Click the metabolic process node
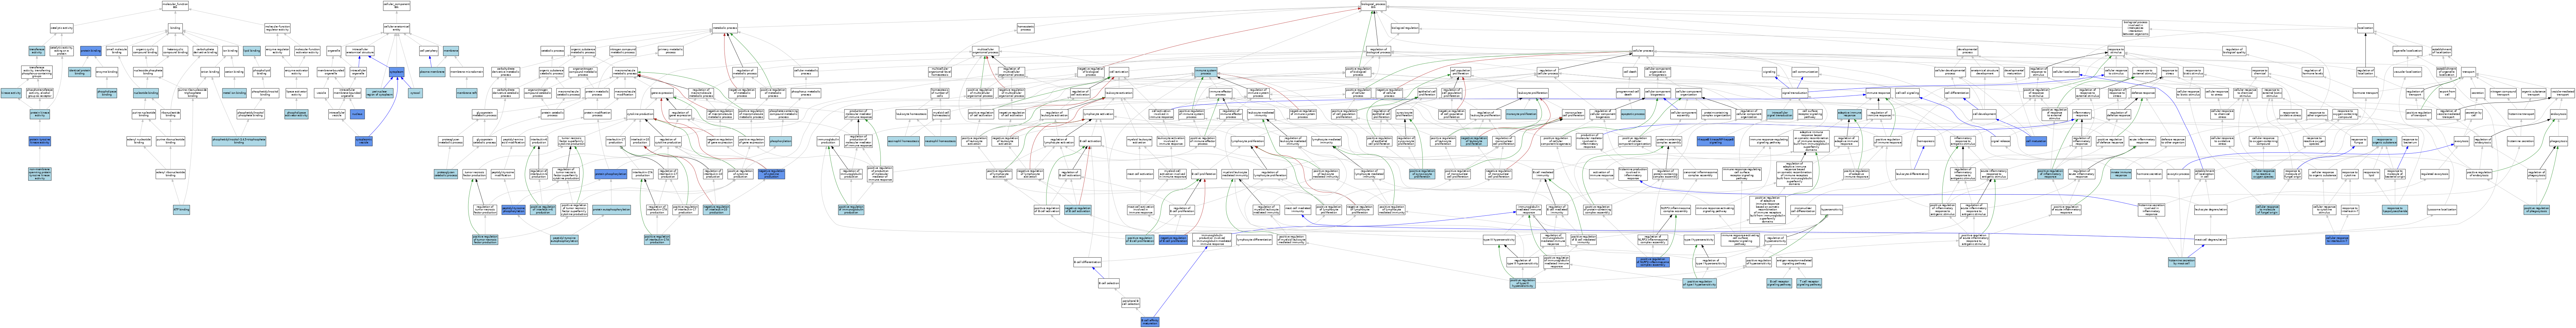 coord(725,28)
